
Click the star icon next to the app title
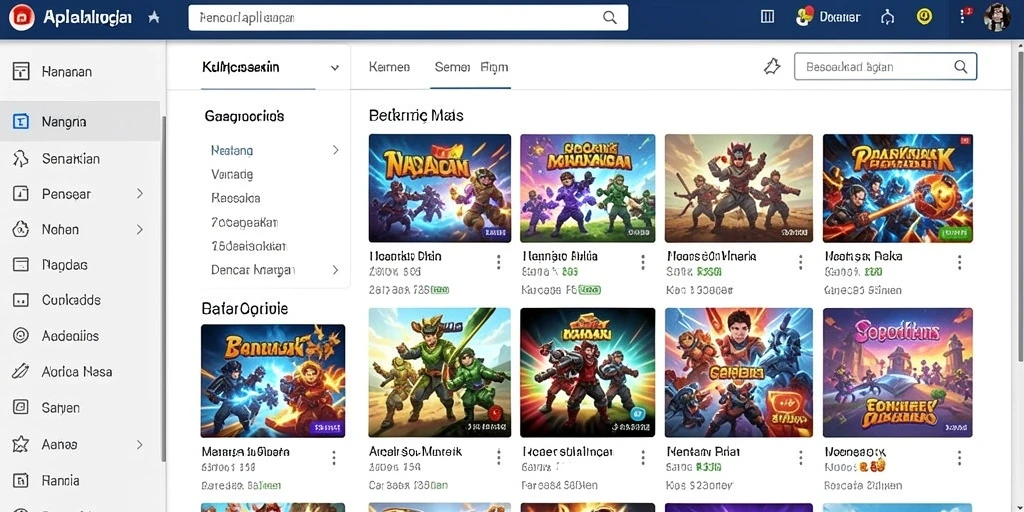(x=153, y=18)
